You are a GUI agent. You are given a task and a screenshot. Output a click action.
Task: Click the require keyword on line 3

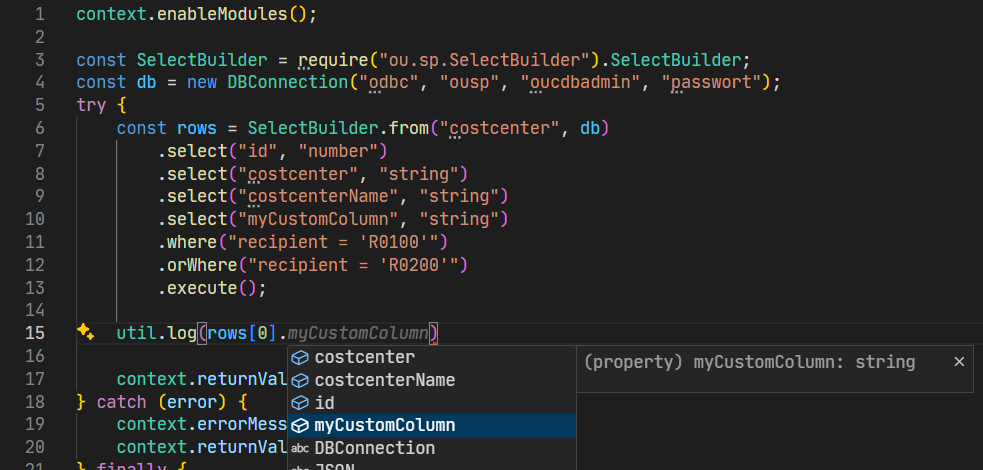tap(333, 60)
